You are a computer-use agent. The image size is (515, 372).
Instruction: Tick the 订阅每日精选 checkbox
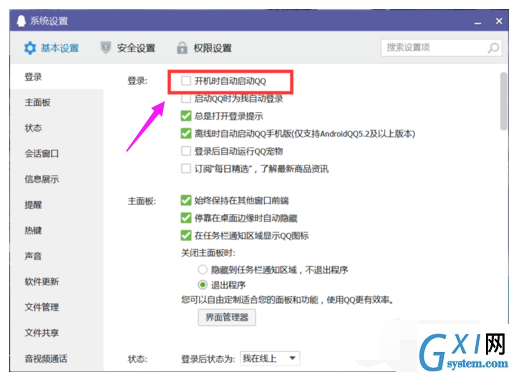pos(186,169)
